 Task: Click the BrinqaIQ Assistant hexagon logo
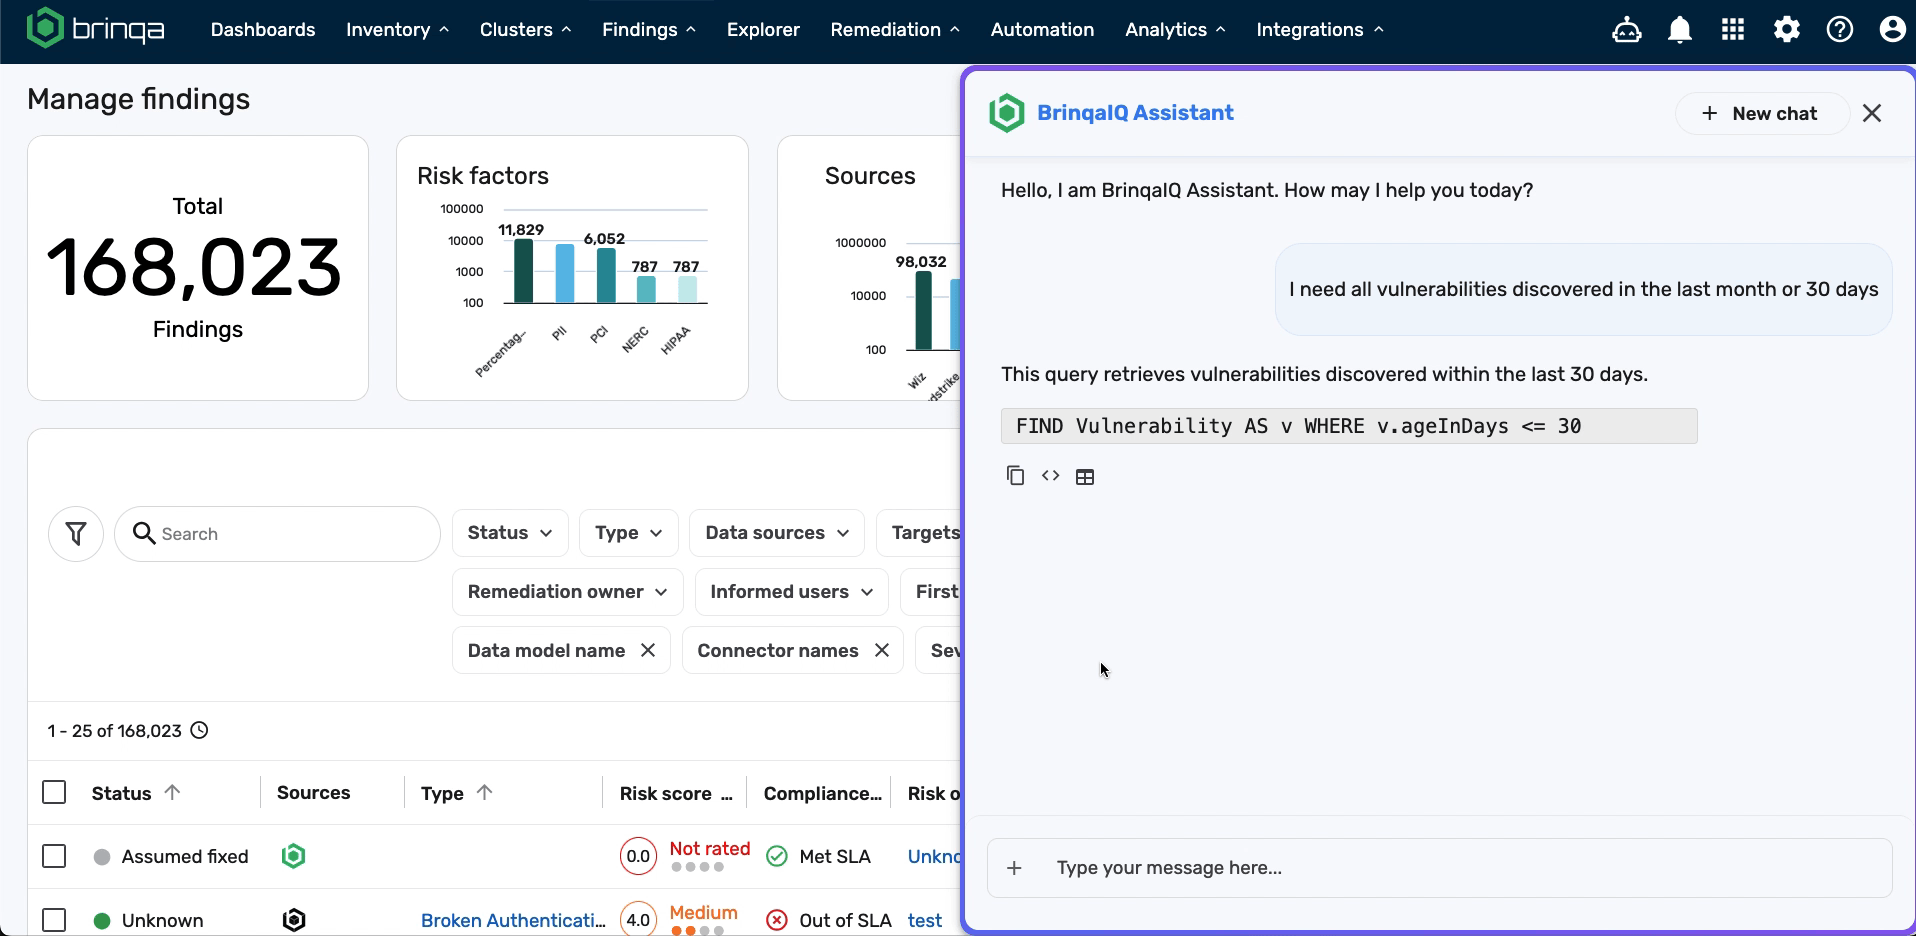click(1006, 113)
